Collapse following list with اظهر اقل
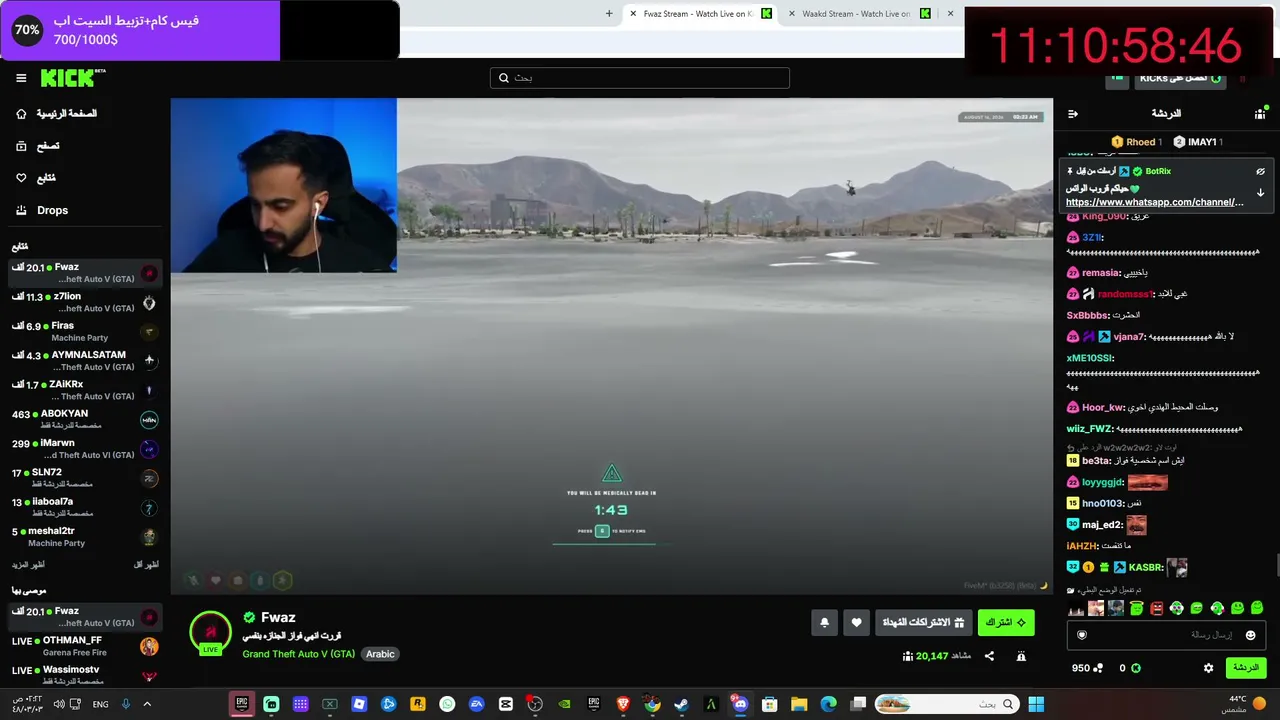 (x=147, y=565)
